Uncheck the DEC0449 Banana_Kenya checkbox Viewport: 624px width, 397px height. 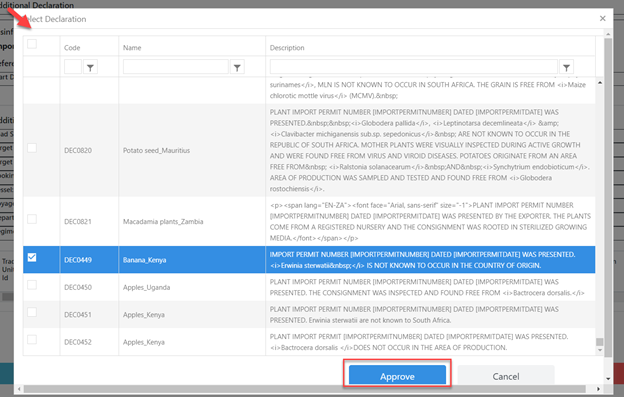pyautogui.click(x=32, y=257)
